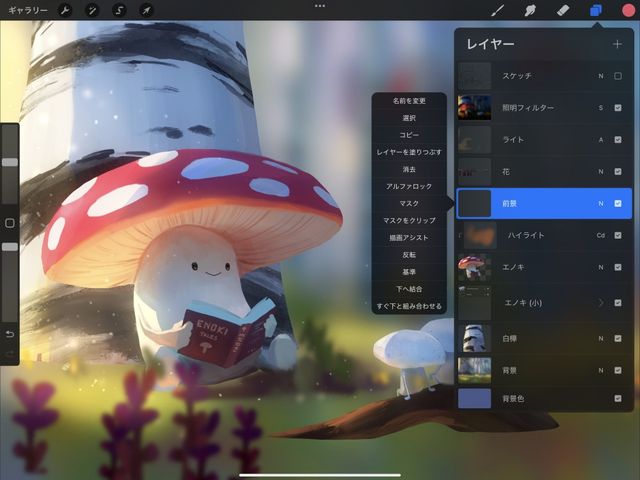
Task: Open blend mode A of ライト layer
Action: [x=601, y=140]
